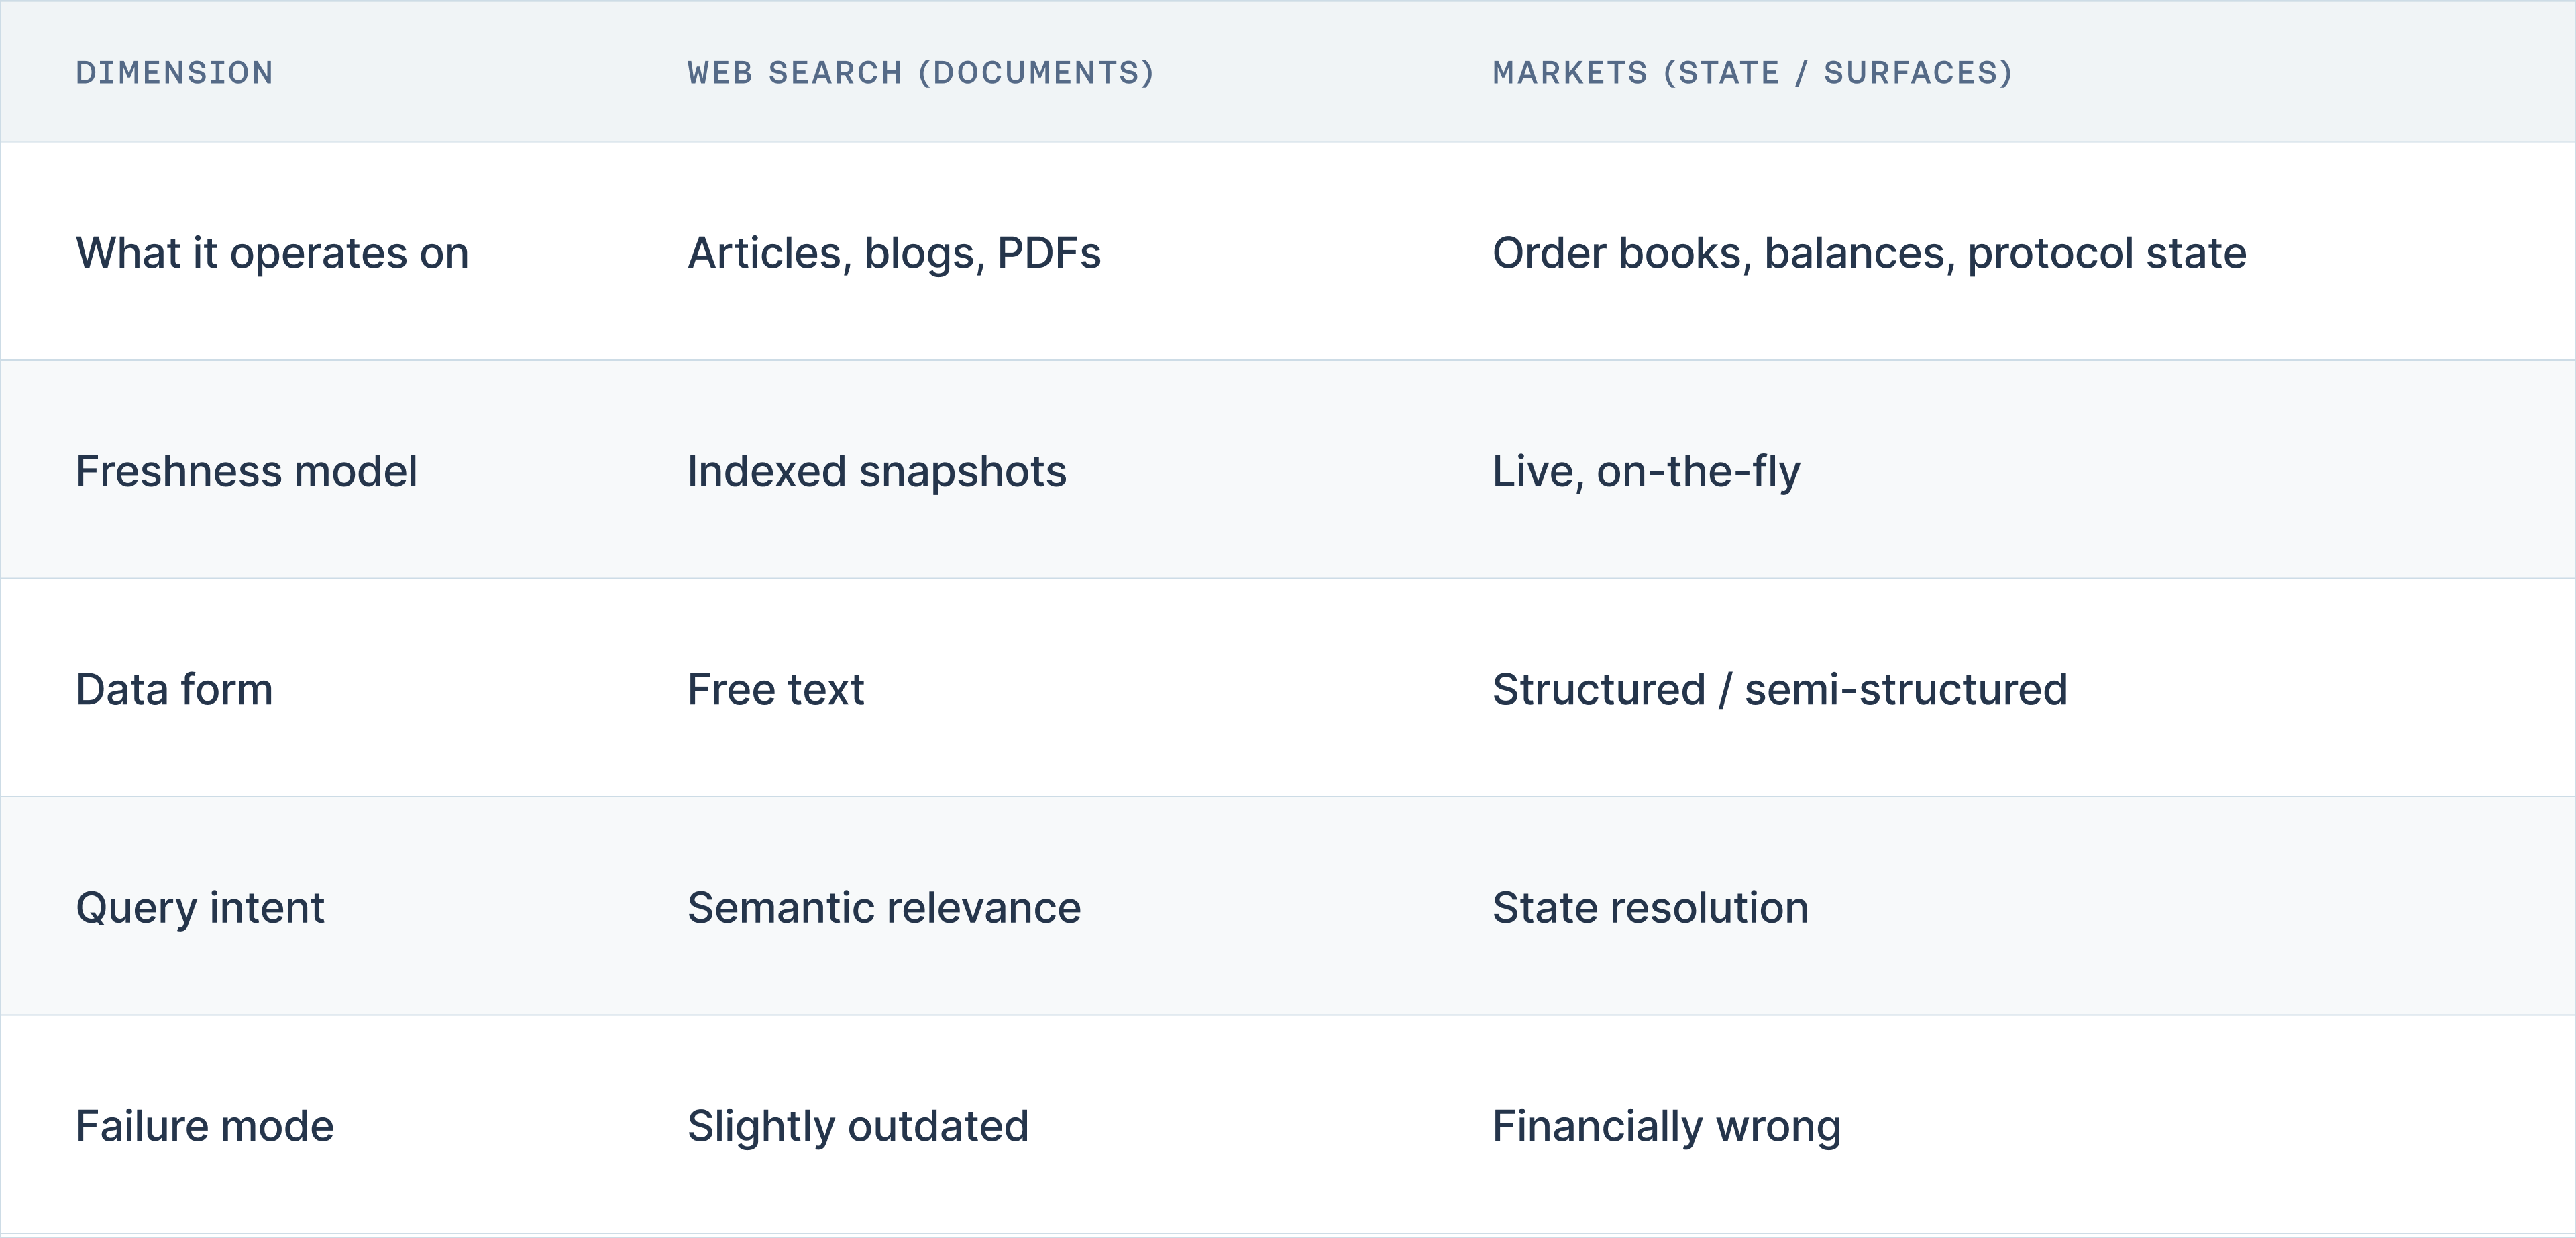This screenshot has width=2576, height=1238.
Task: Select the 'Free text' cell
Action: click(x=775, y=689)
